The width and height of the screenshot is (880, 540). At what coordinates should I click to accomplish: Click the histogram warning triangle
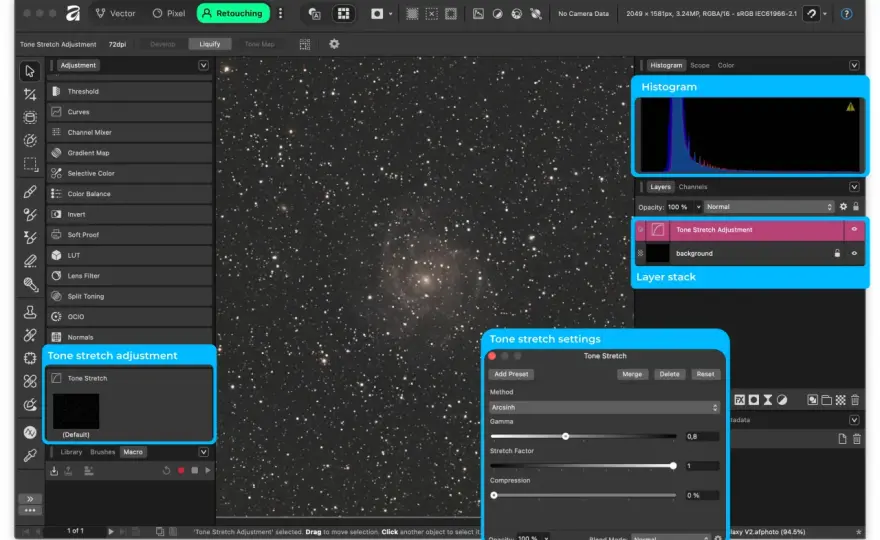coord(850,107)
